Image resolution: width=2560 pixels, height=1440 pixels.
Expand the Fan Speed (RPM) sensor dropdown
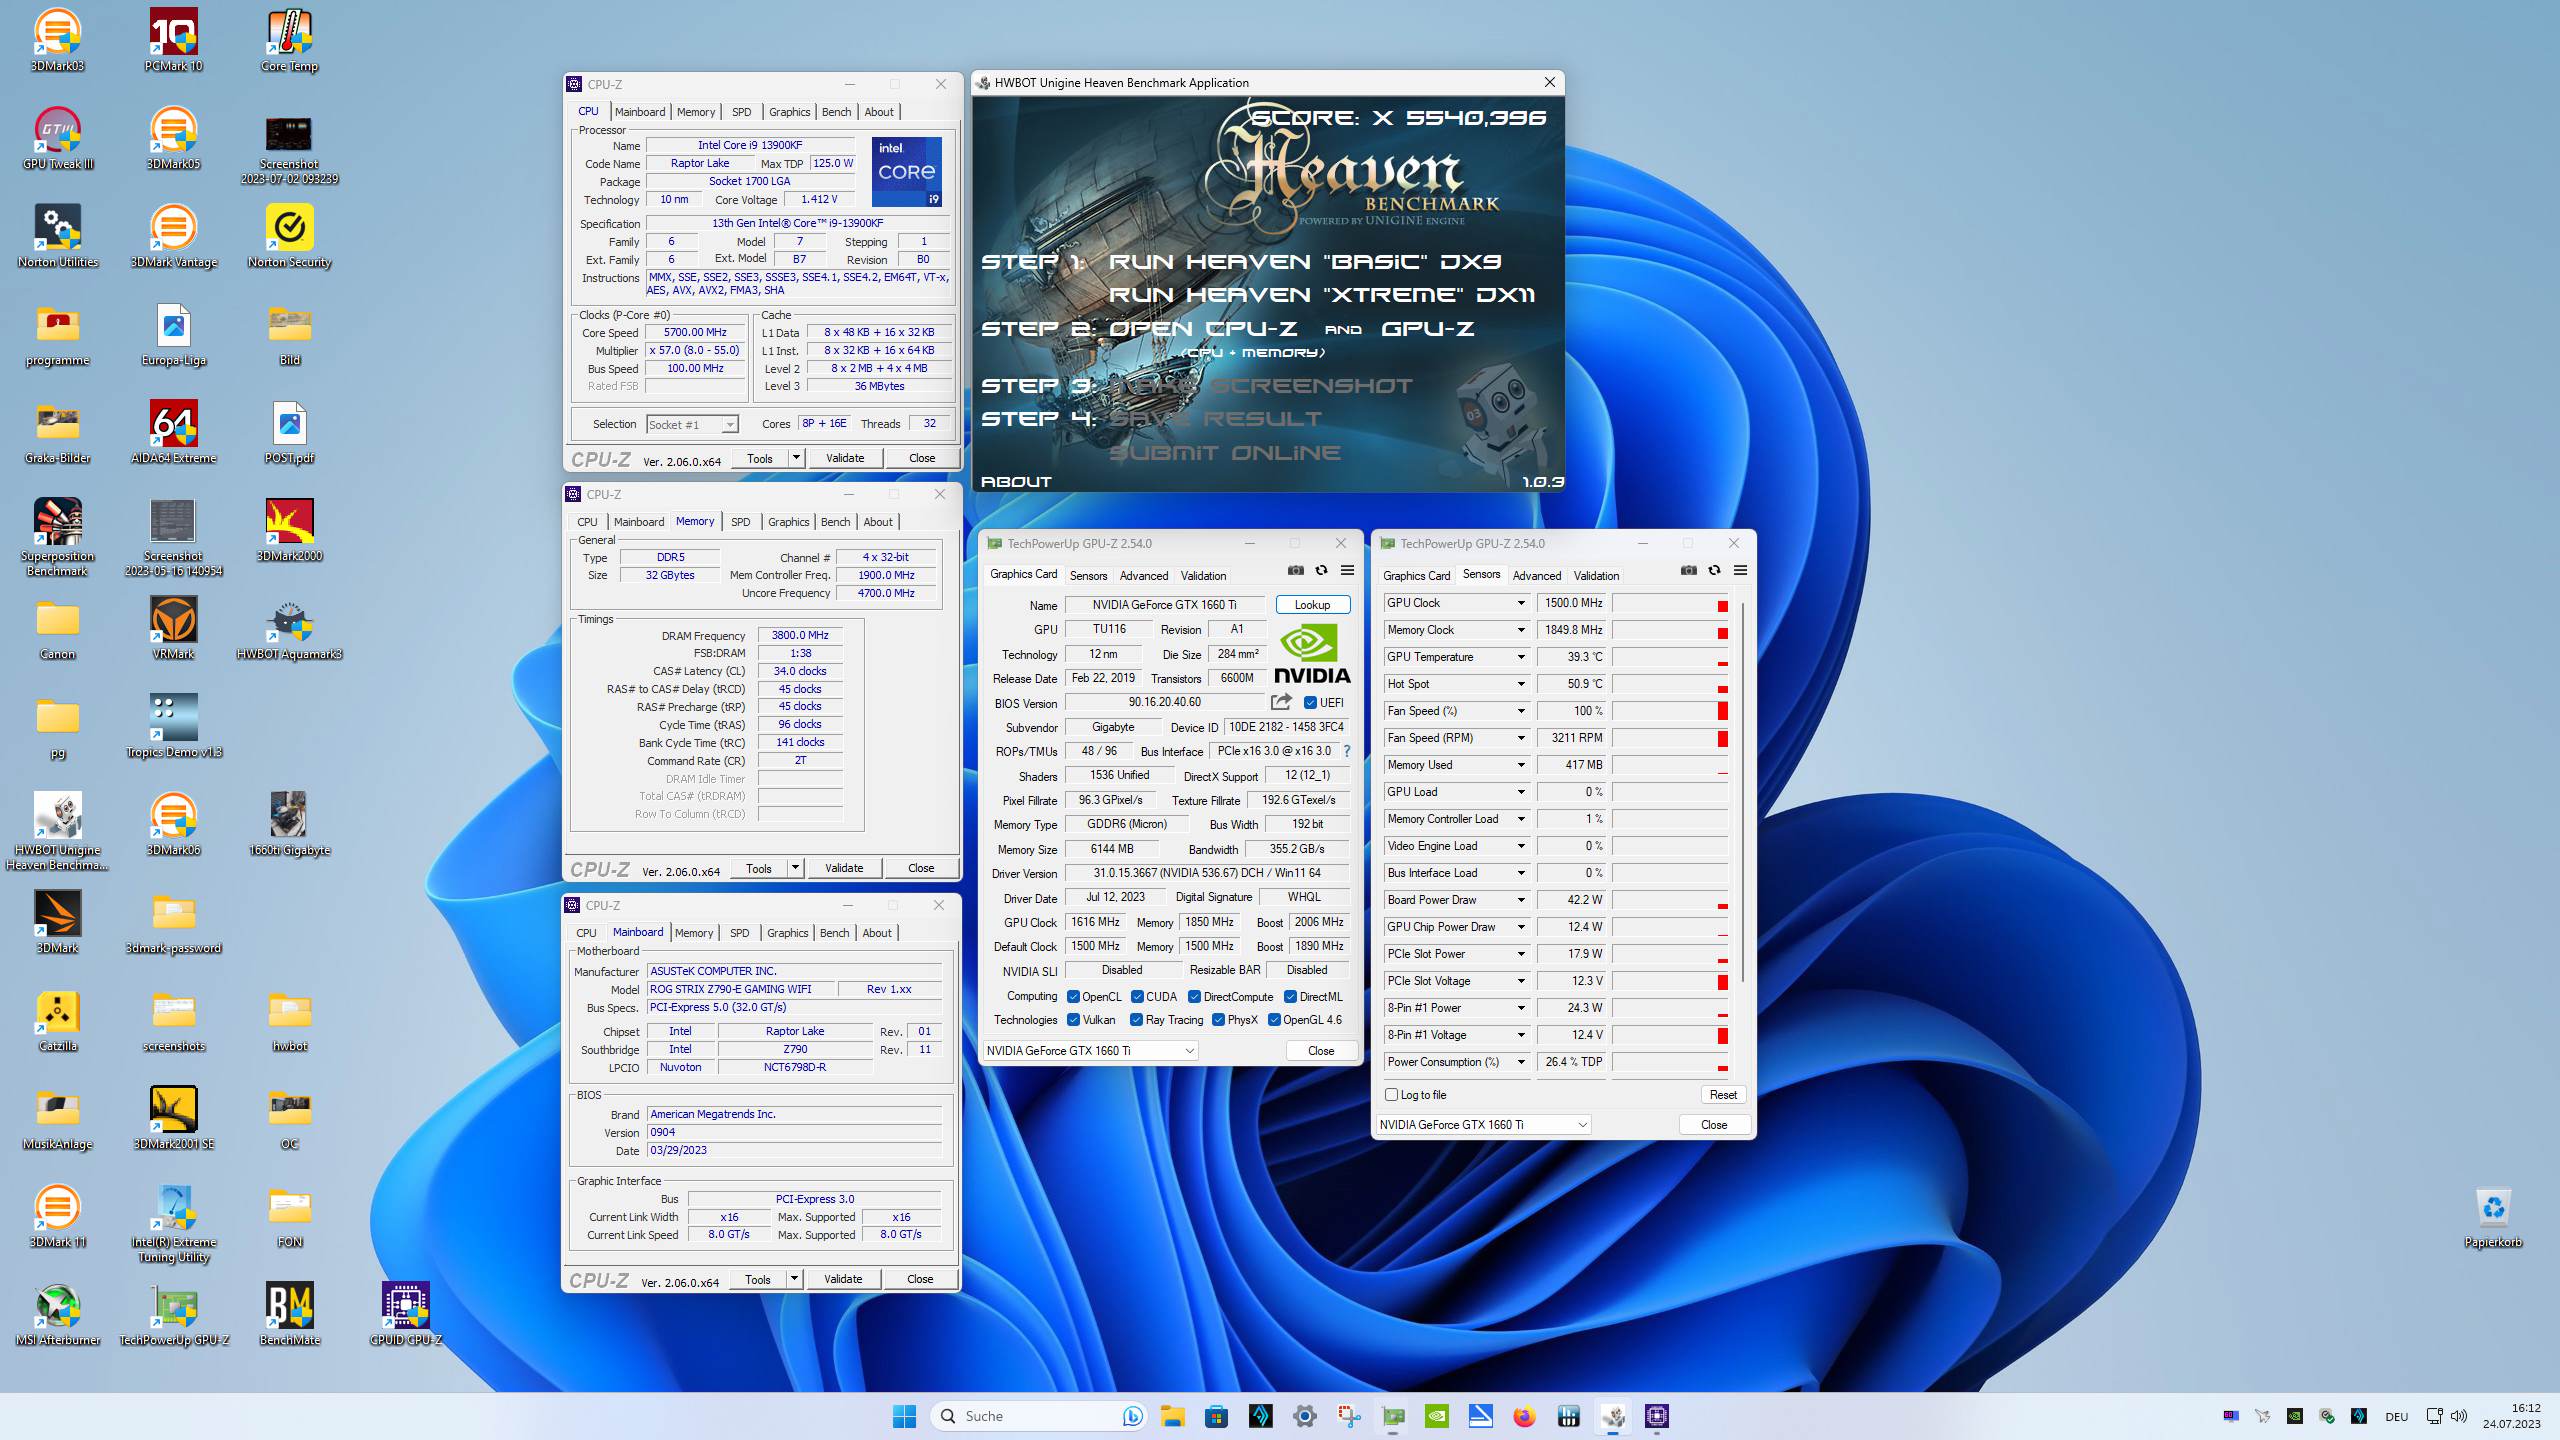(x=1521, y=738)
